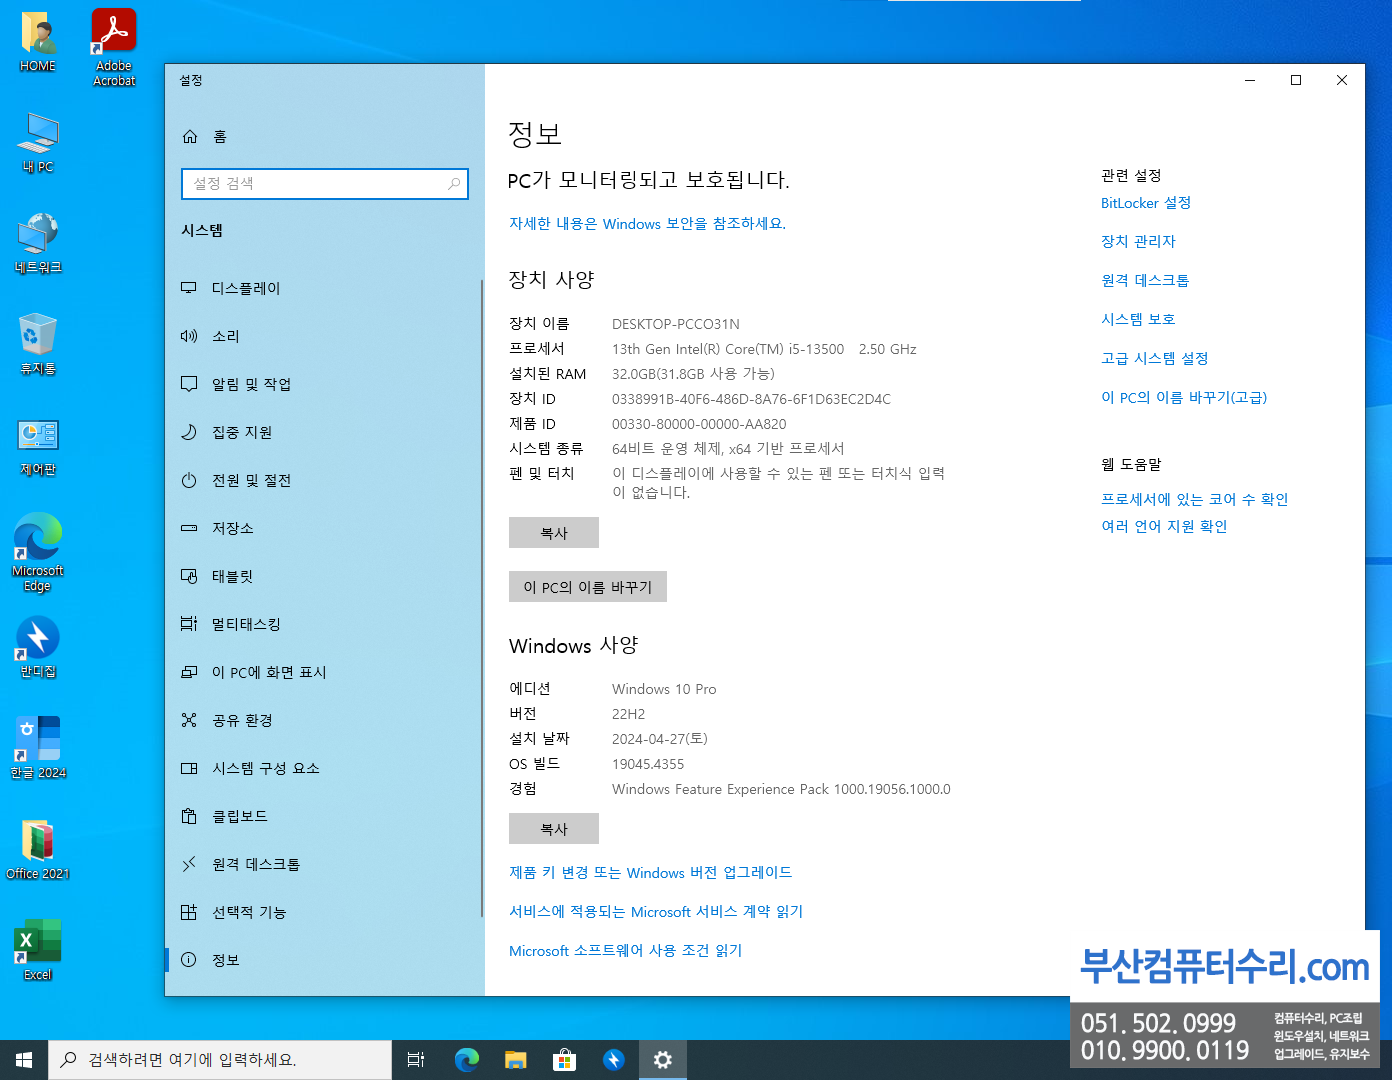Image resolution: width=1392 pixels, height=1080 pixels.
Task: Select the 설치된 RAM value 32.0GB
Action: click(x=693, y=374)
